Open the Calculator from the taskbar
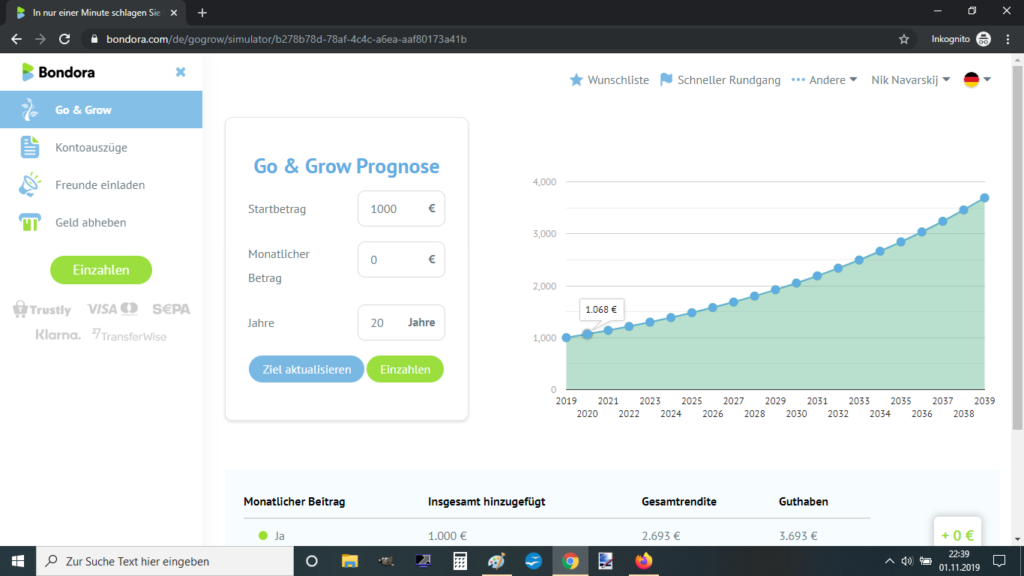 (460, 561)
